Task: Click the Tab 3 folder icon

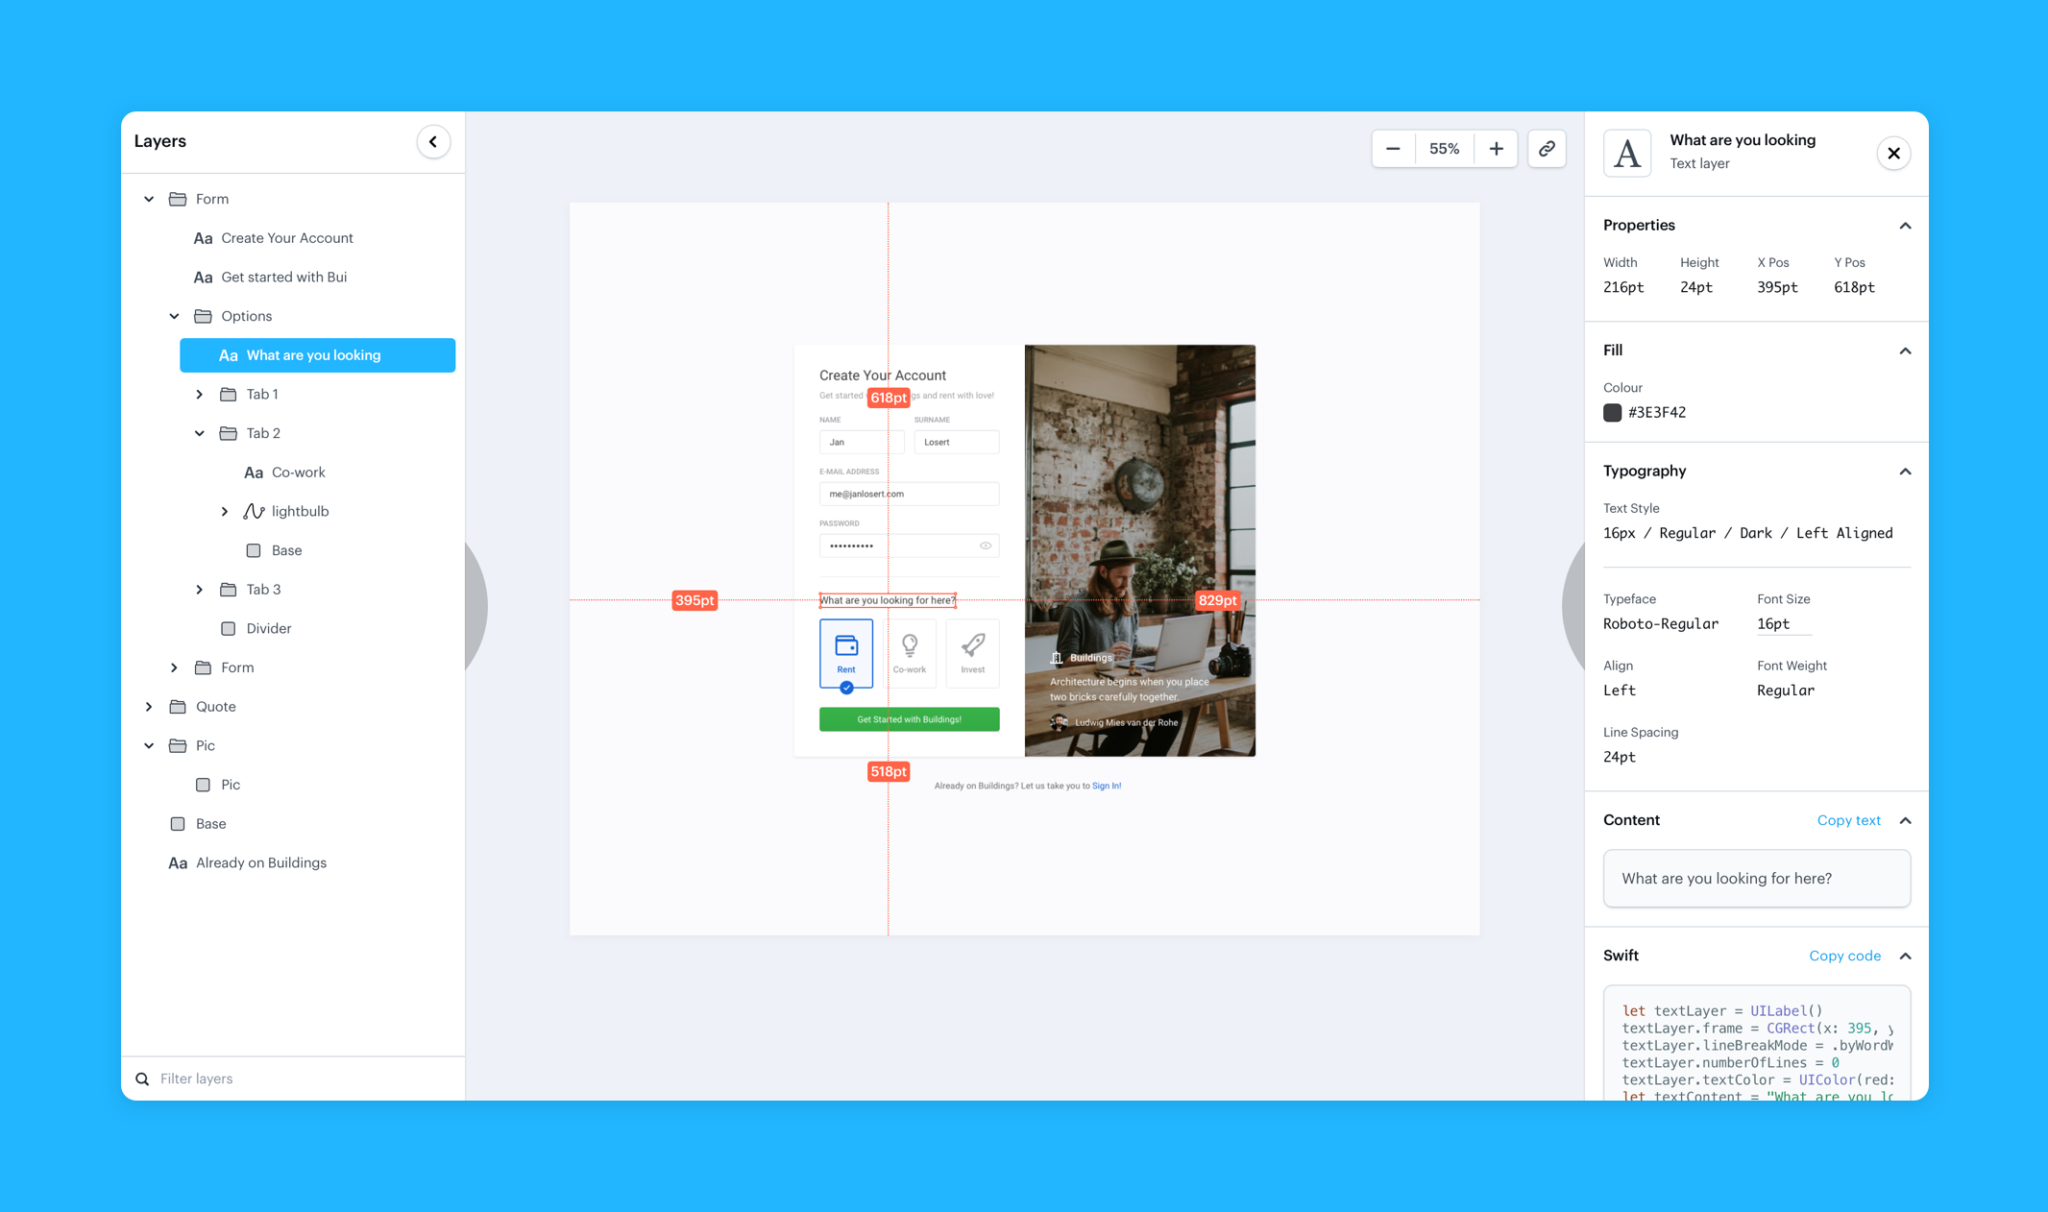Action: coord(228,589)
